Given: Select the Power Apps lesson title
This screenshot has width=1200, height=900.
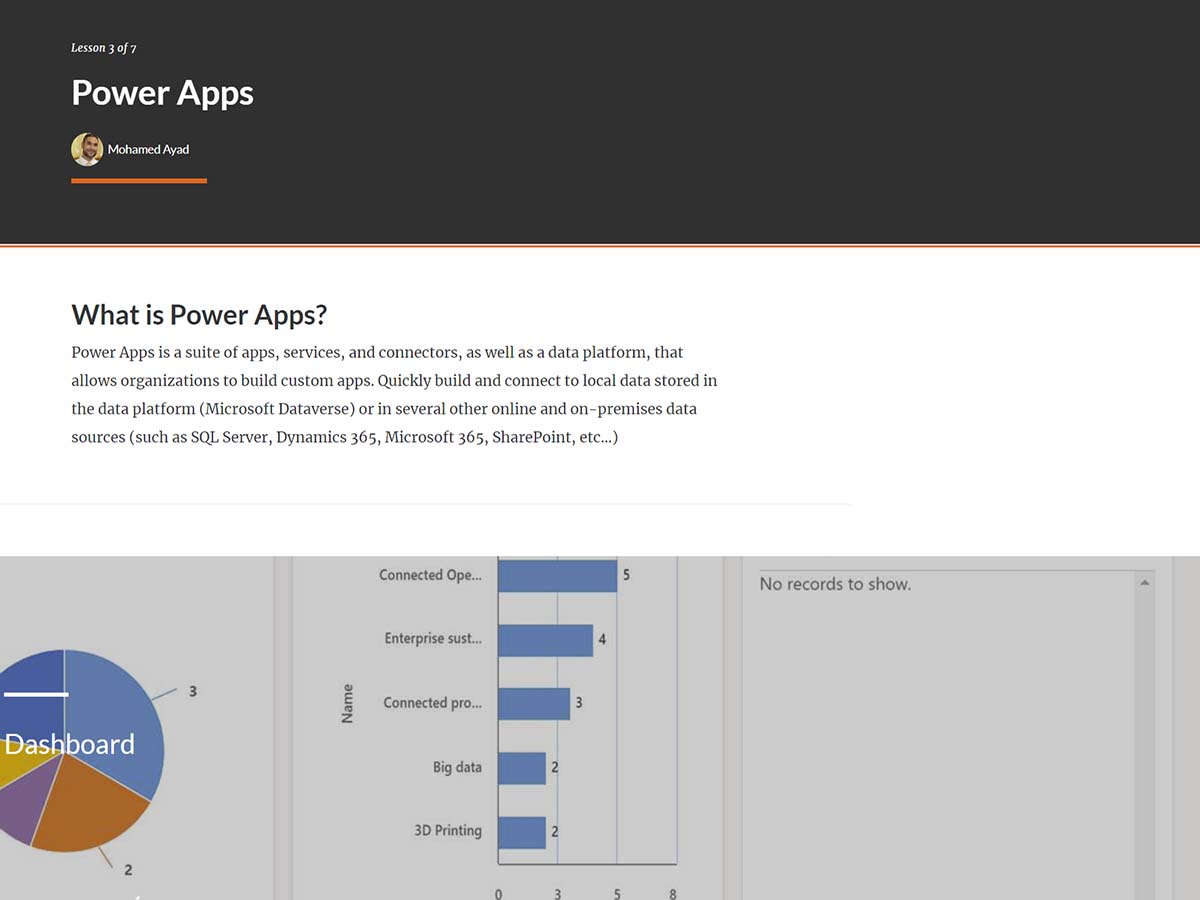Looking at the screenshot, I should (x=162, y=93).
